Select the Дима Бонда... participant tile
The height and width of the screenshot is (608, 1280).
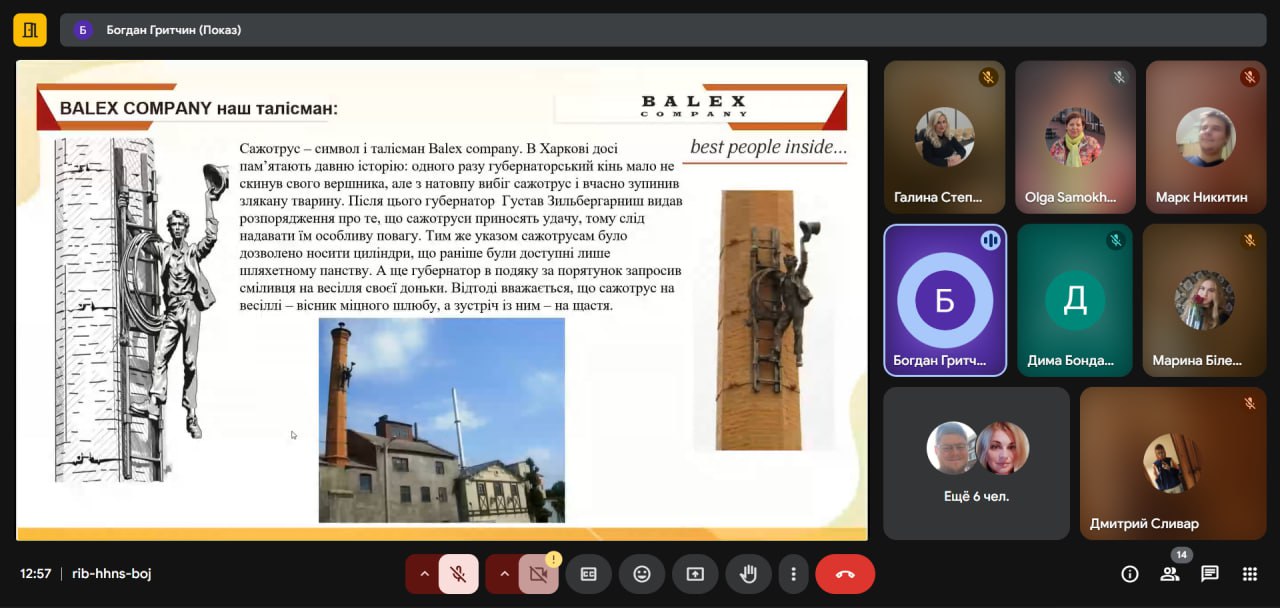pyautogui.click(x=1075, y=300)
